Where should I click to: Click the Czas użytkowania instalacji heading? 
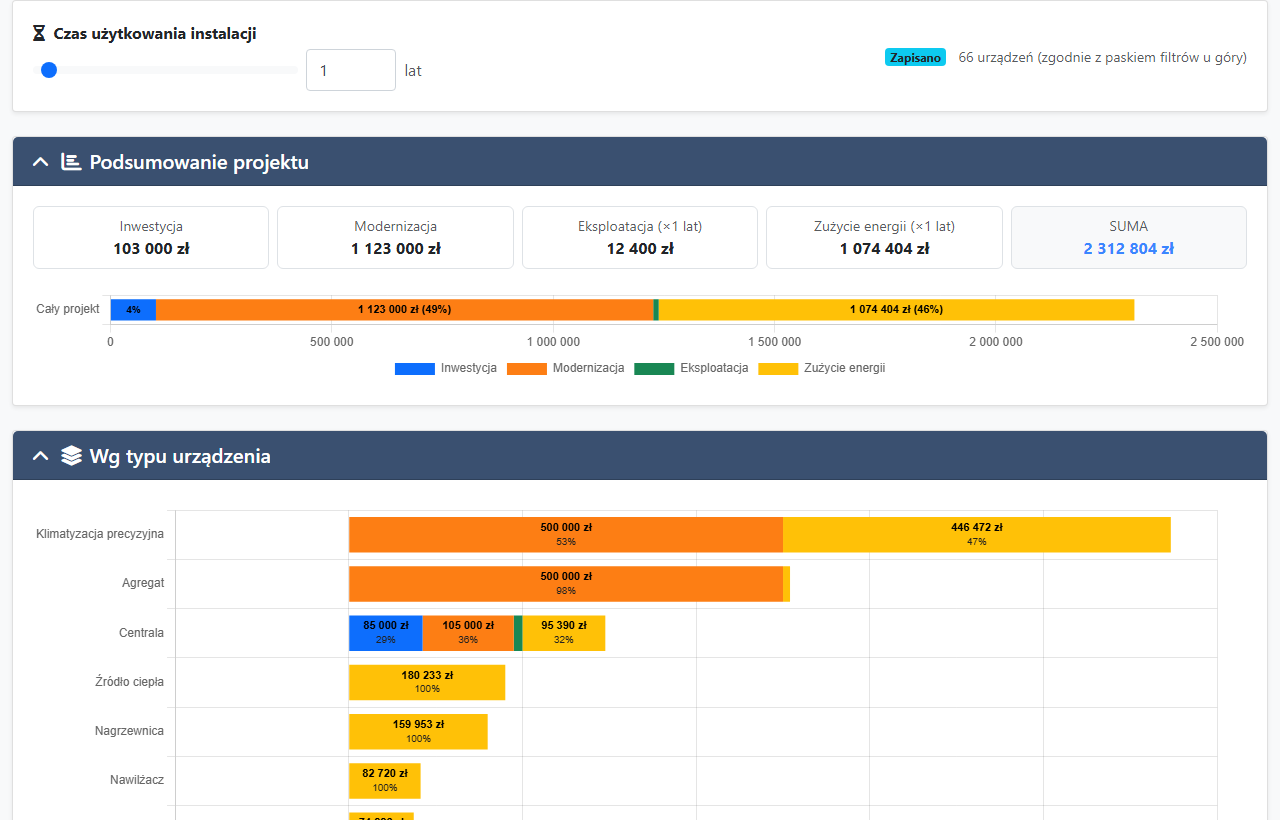155,34
